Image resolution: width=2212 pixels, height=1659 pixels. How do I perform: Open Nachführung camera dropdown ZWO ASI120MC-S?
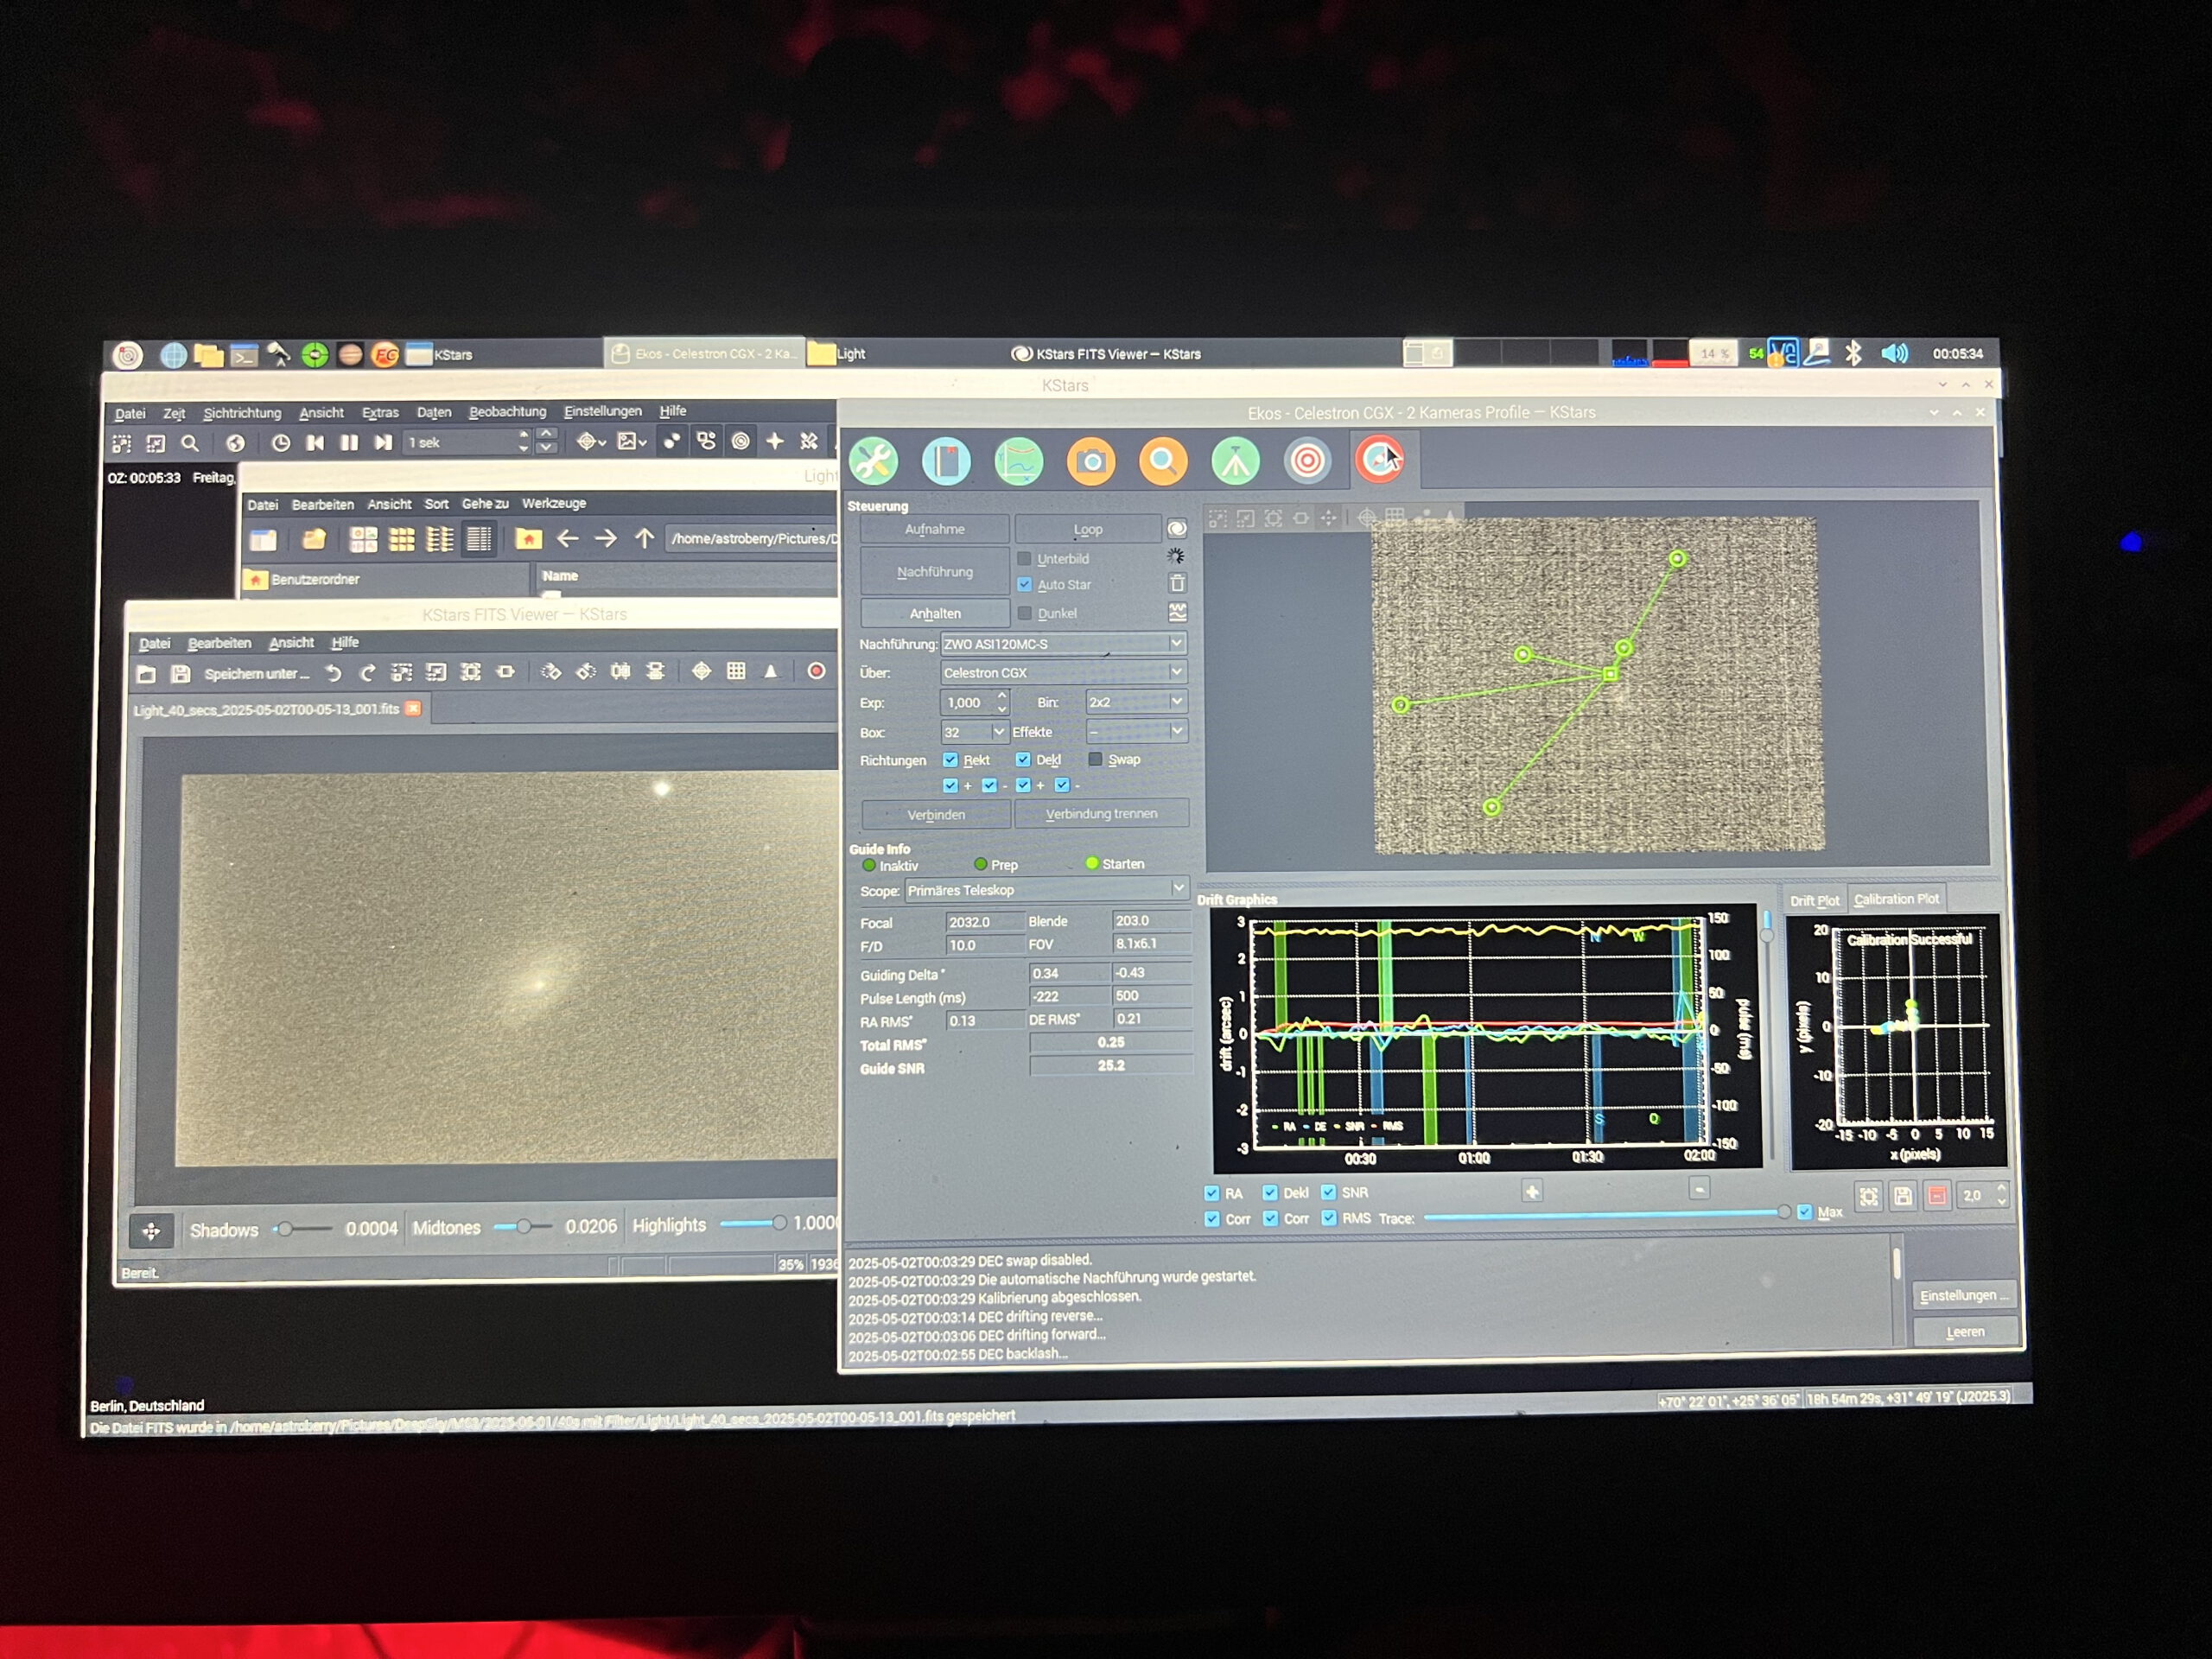(x=1063, y=644)
